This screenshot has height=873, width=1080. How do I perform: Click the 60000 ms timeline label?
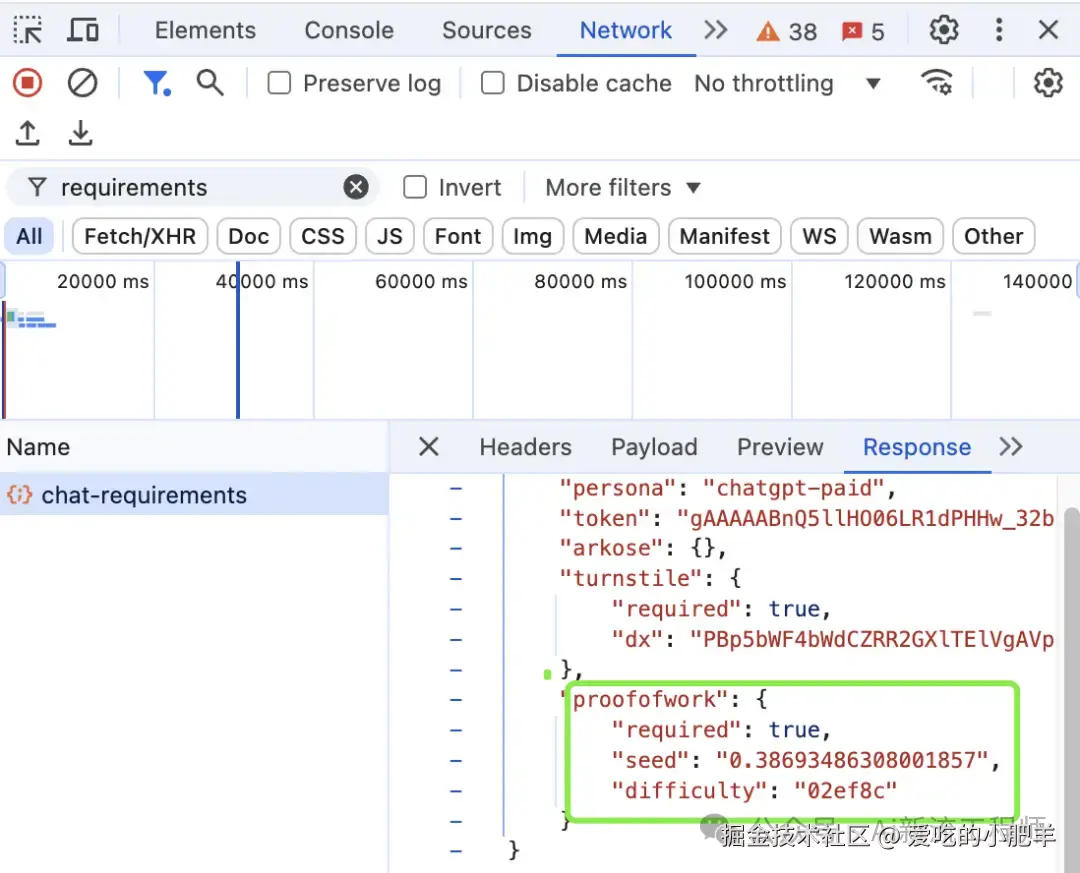coord(421,281)
